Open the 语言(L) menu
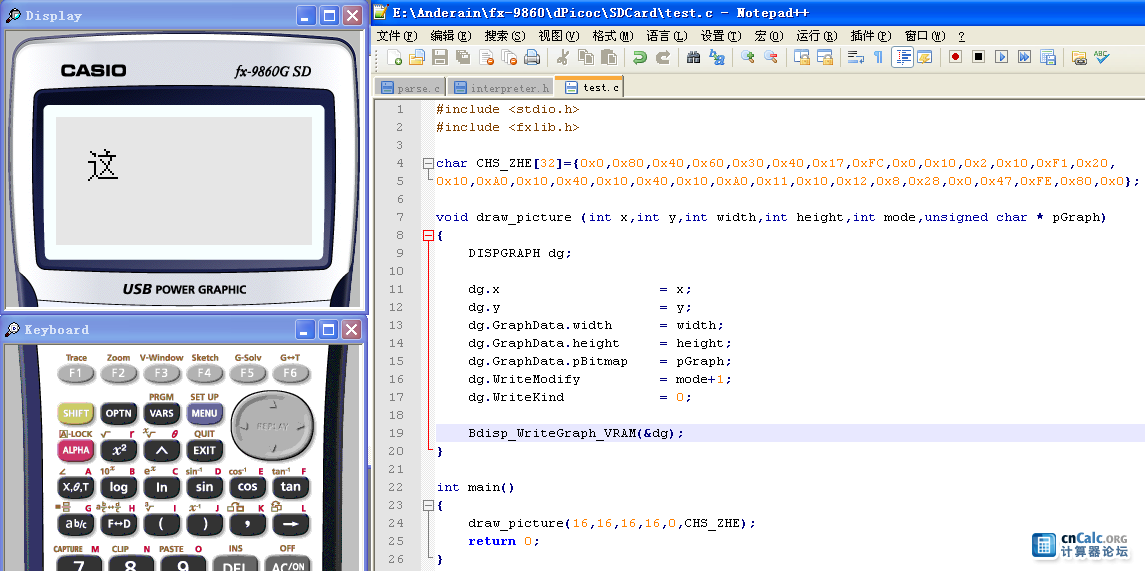This screenshot has height=571, width=1145. [667, 35]
